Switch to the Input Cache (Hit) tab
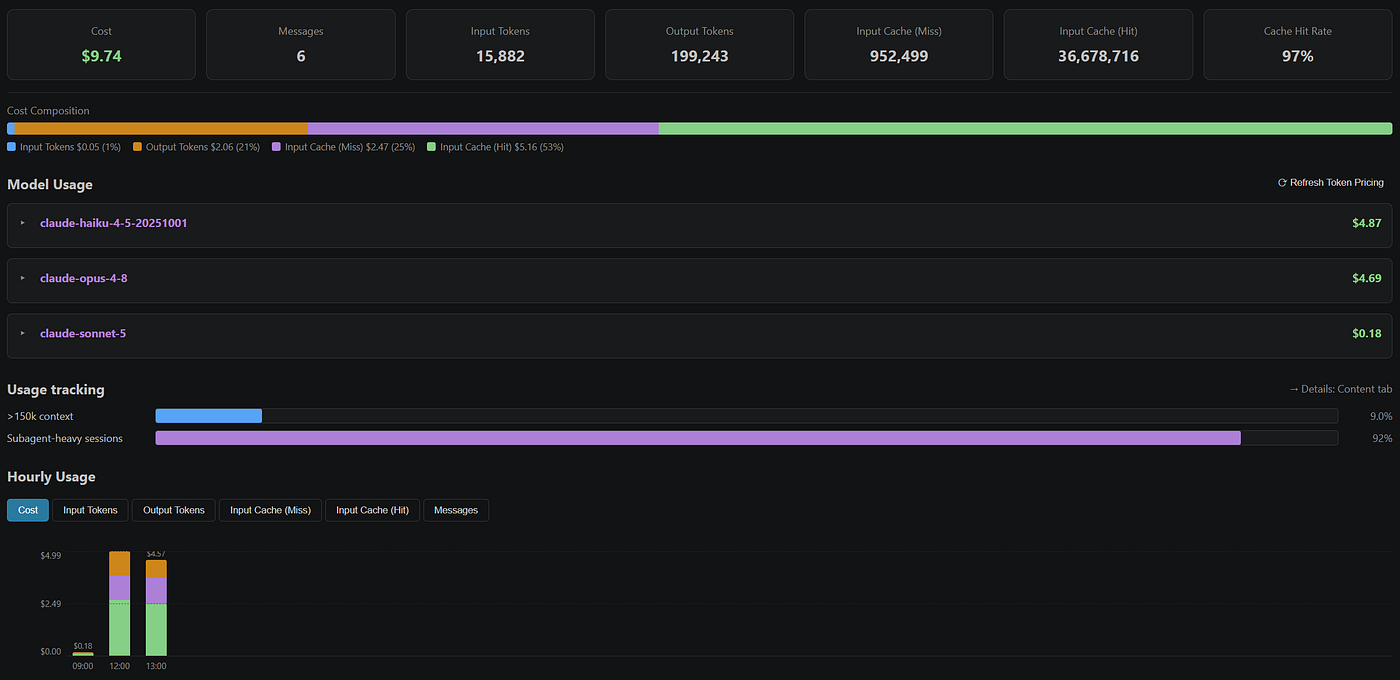Screen dimensions: 1400x680 [372, 510]
